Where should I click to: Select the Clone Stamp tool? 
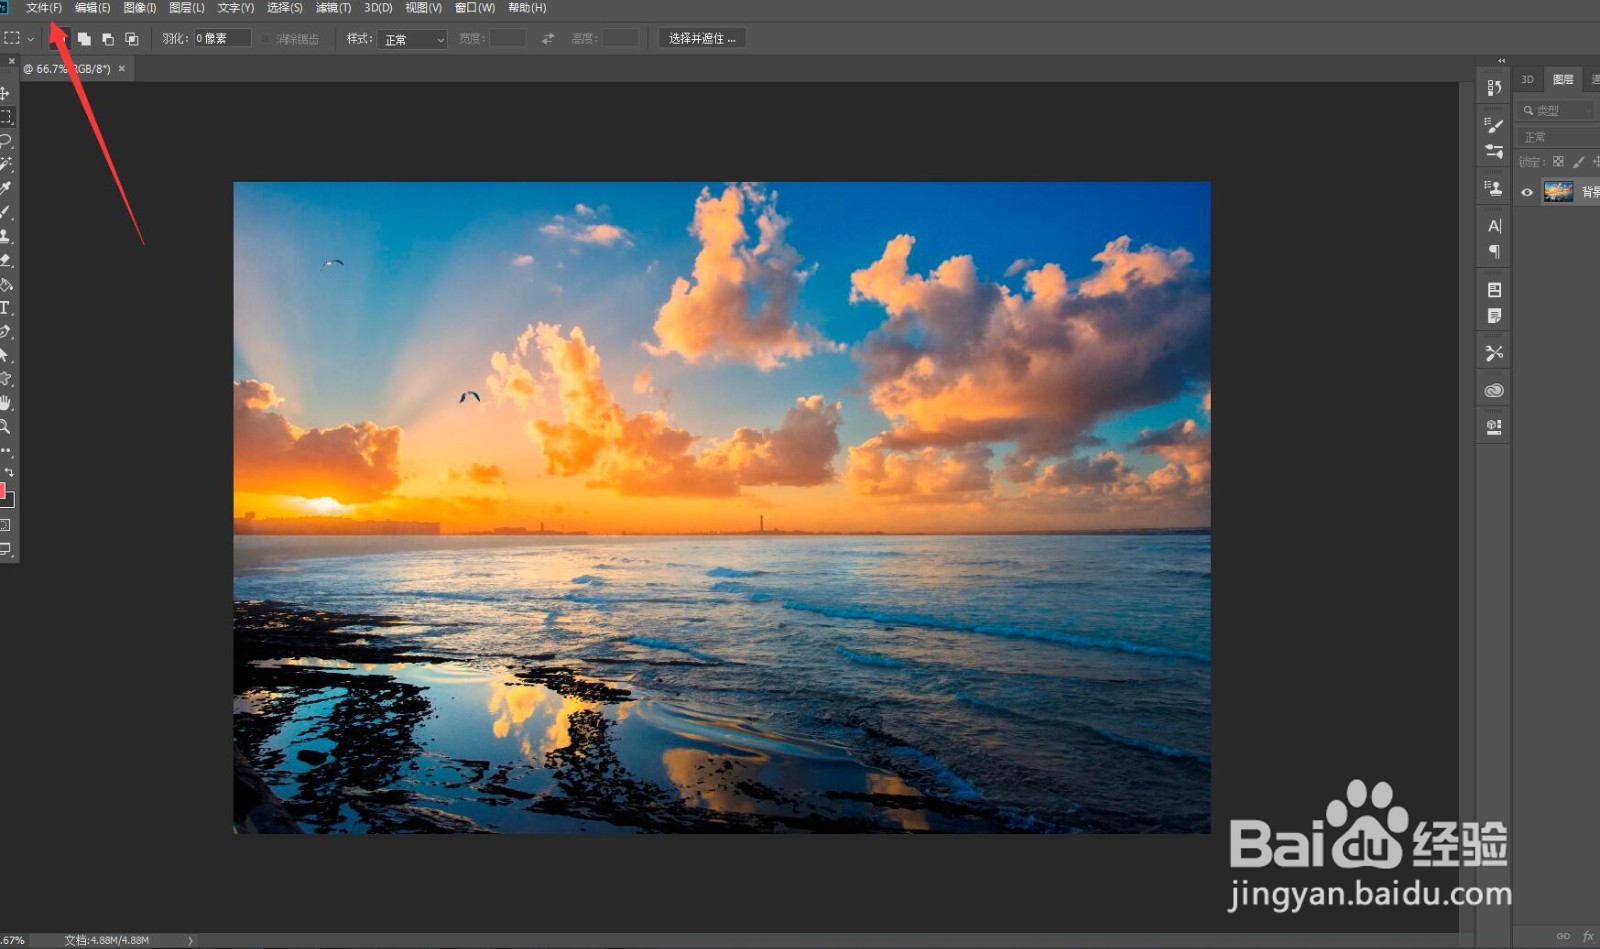(x=6, y=236)
